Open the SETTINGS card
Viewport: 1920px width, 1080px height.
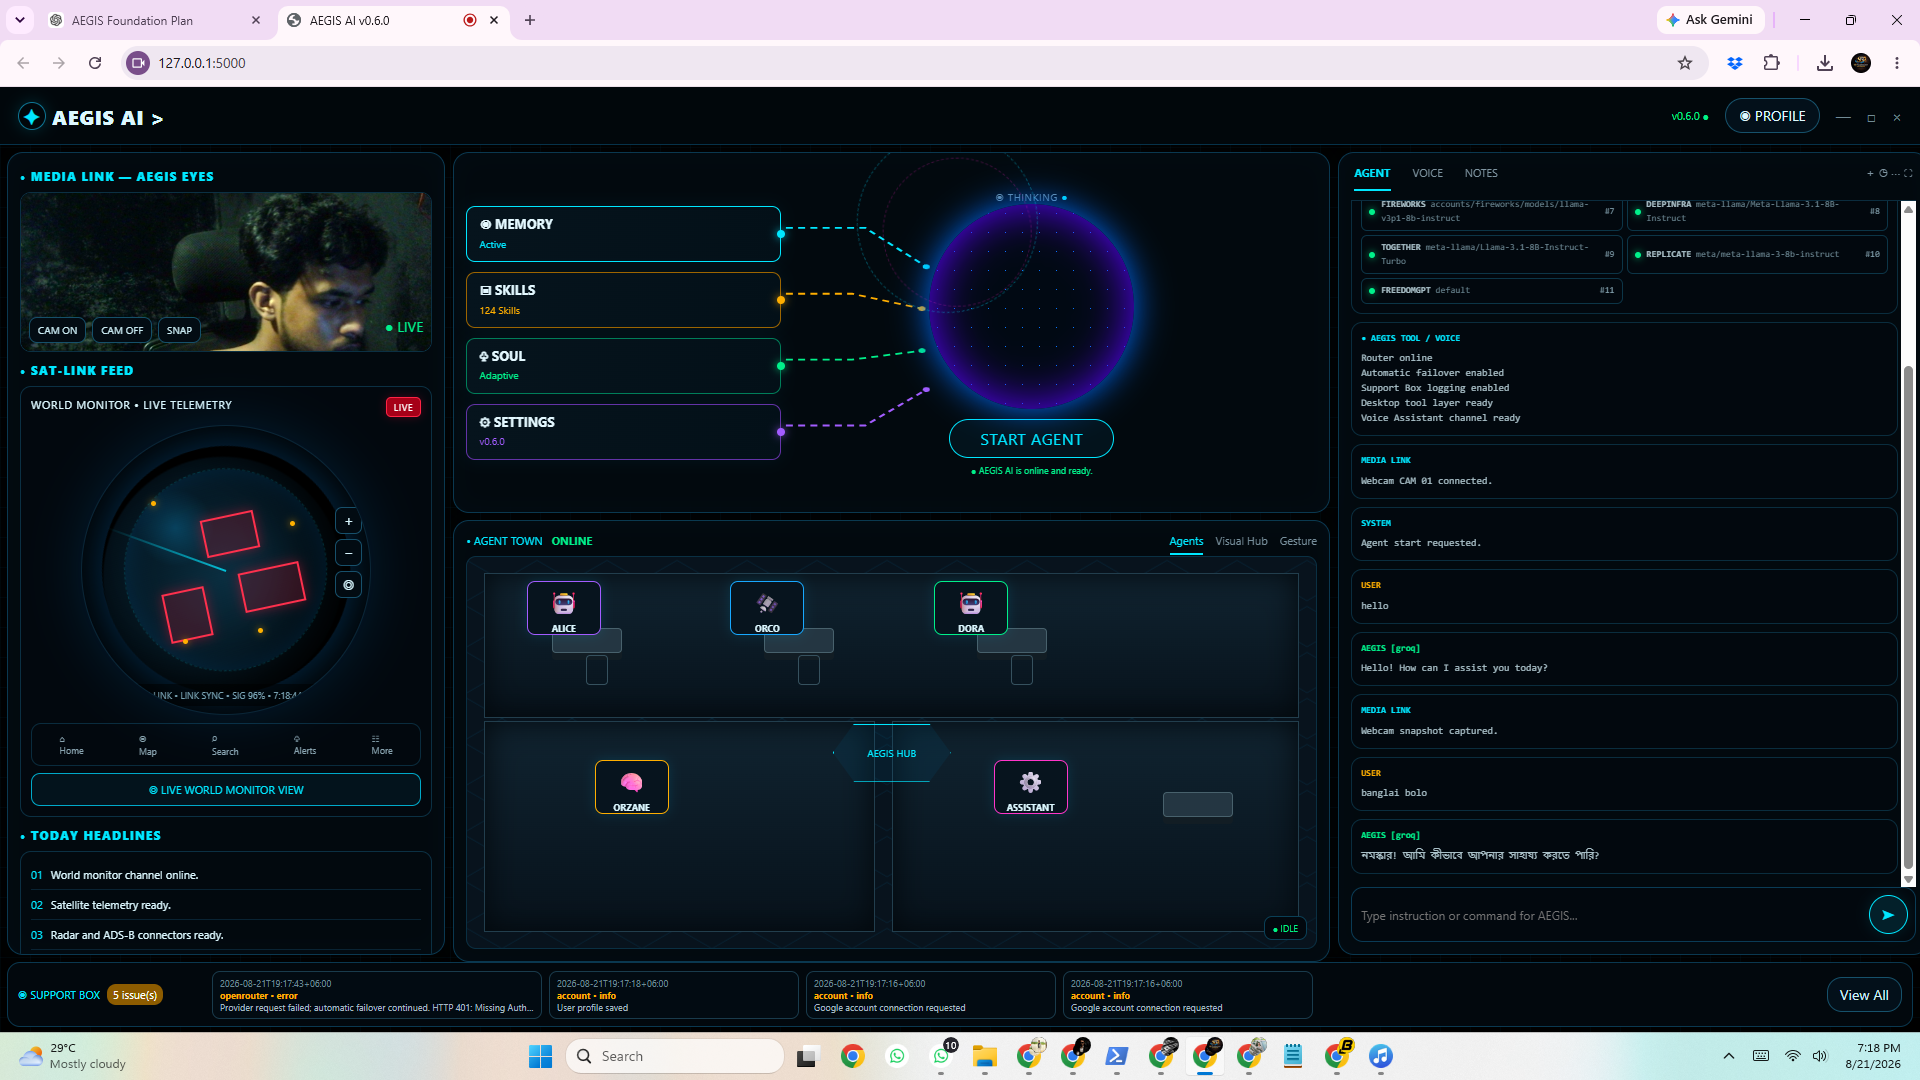coord(623,432)
